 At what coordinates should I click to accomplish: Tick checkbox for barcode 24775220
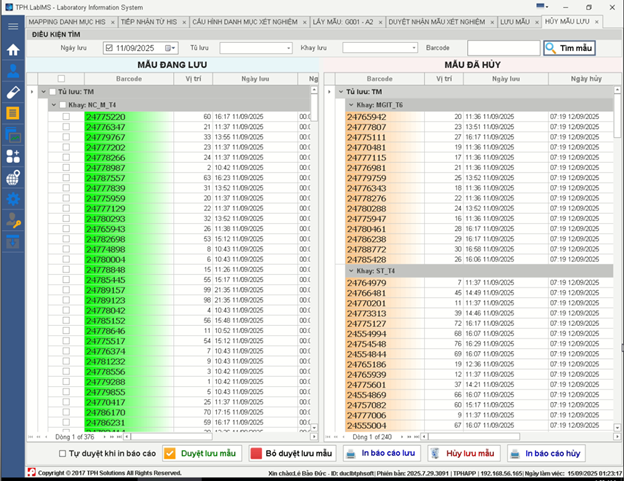(66, 117)
